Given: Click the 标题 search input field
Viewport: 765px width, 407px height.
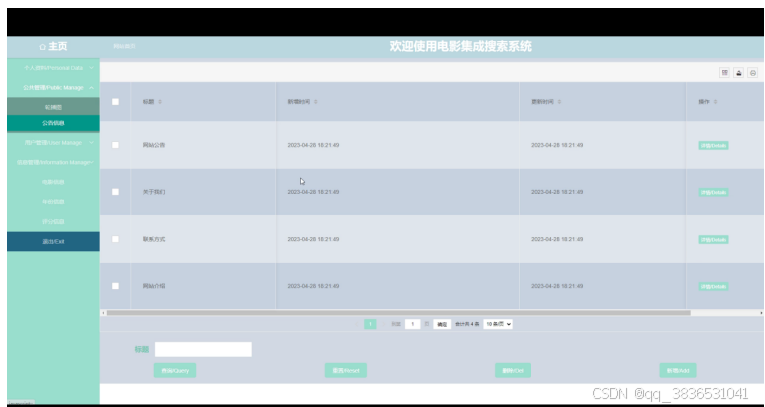Looking at the screenshot, I should point(203,349).
